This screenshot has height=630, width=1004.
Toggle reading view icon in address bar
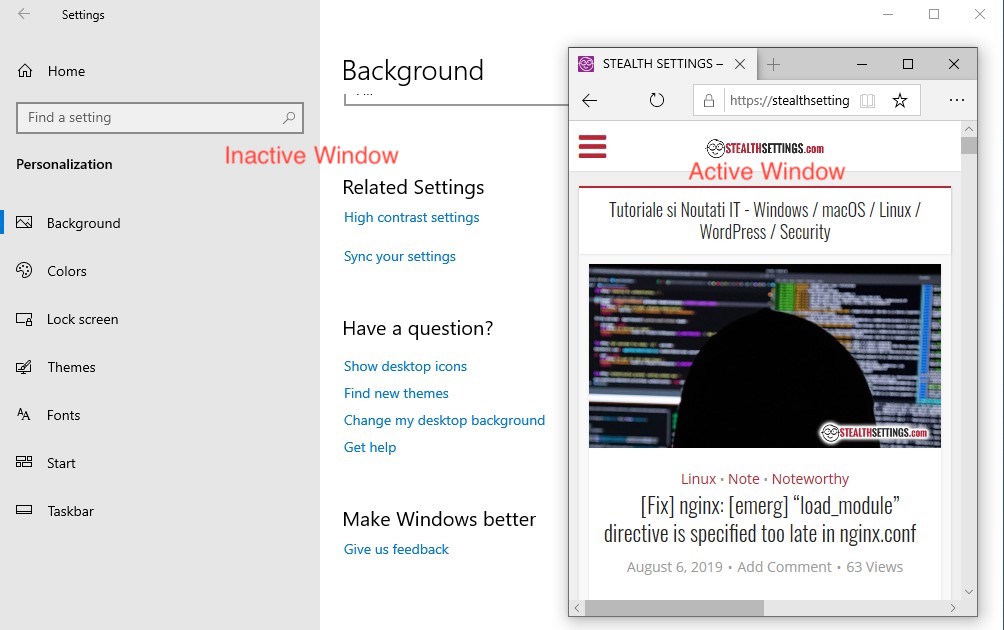[x=868, y=101]
